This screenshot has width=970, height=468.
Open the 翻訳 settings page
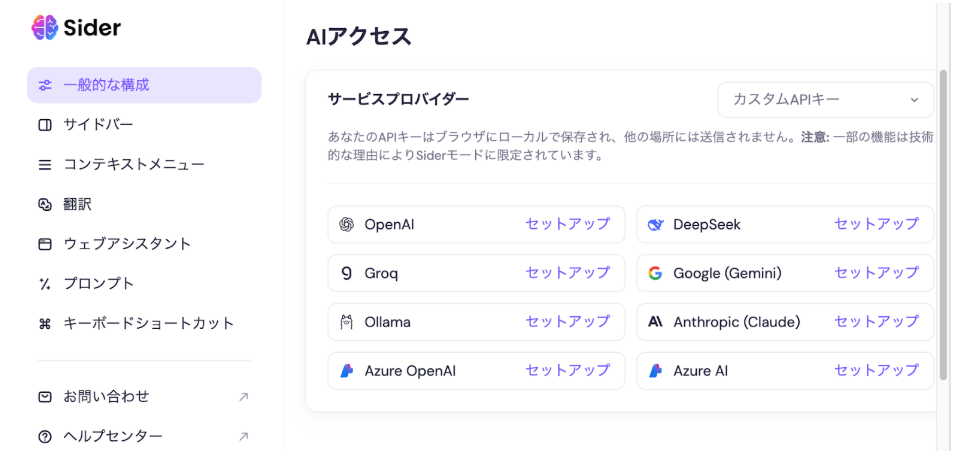tap(78, 204)
